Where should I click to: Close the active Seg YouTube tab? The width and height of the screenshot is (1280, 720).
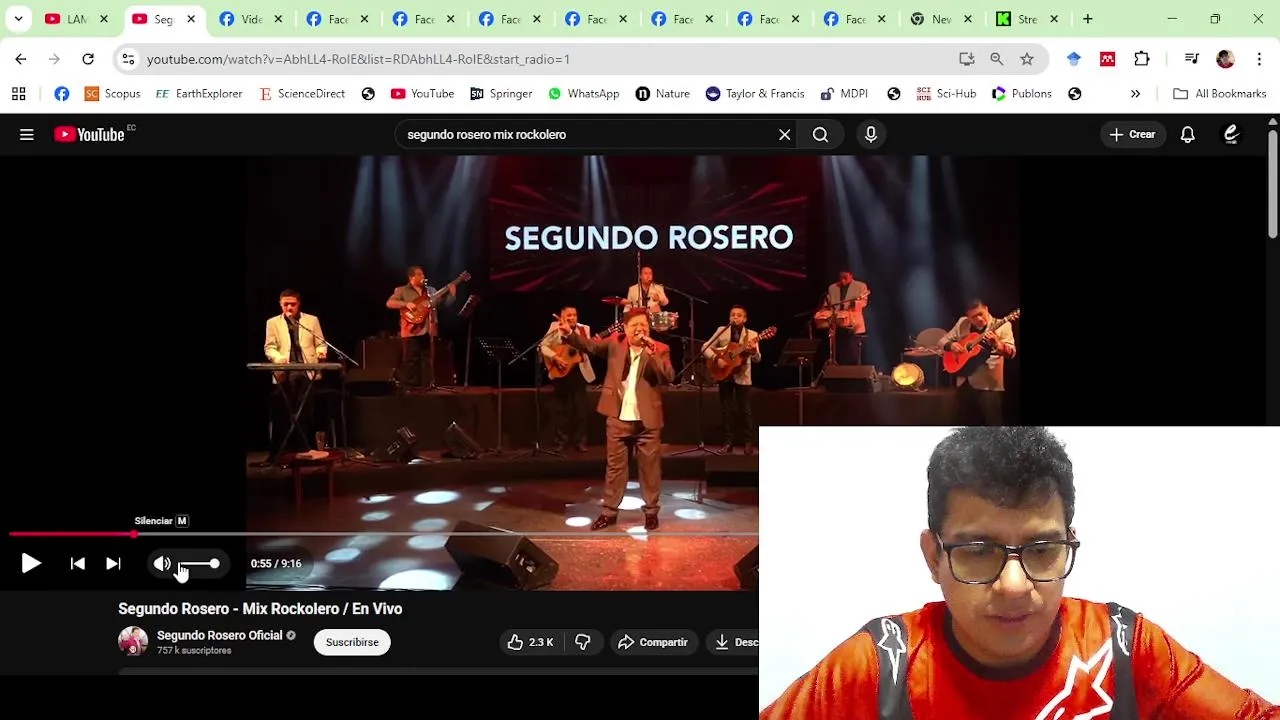pos(191,19)
